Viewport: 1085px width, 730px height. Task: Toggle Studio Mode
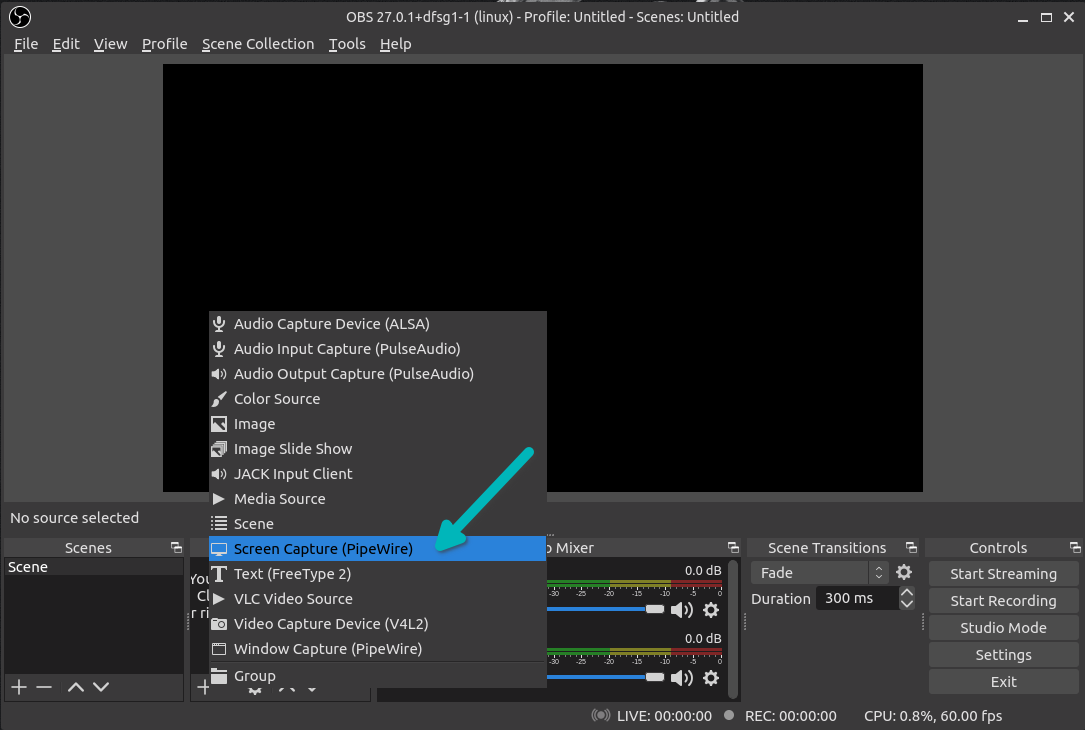click(x=1003, y=627)
